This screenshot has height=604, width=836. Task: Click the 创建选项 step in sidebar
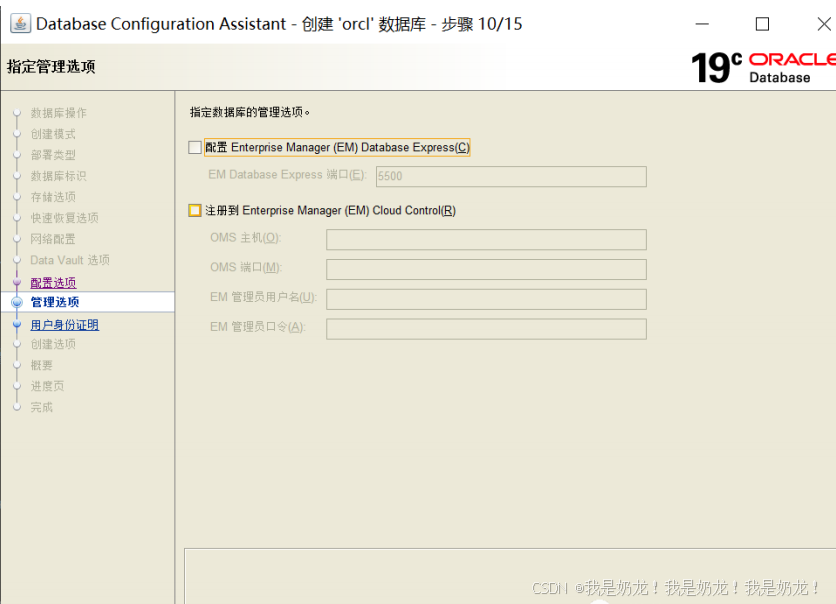click(53, 344)
